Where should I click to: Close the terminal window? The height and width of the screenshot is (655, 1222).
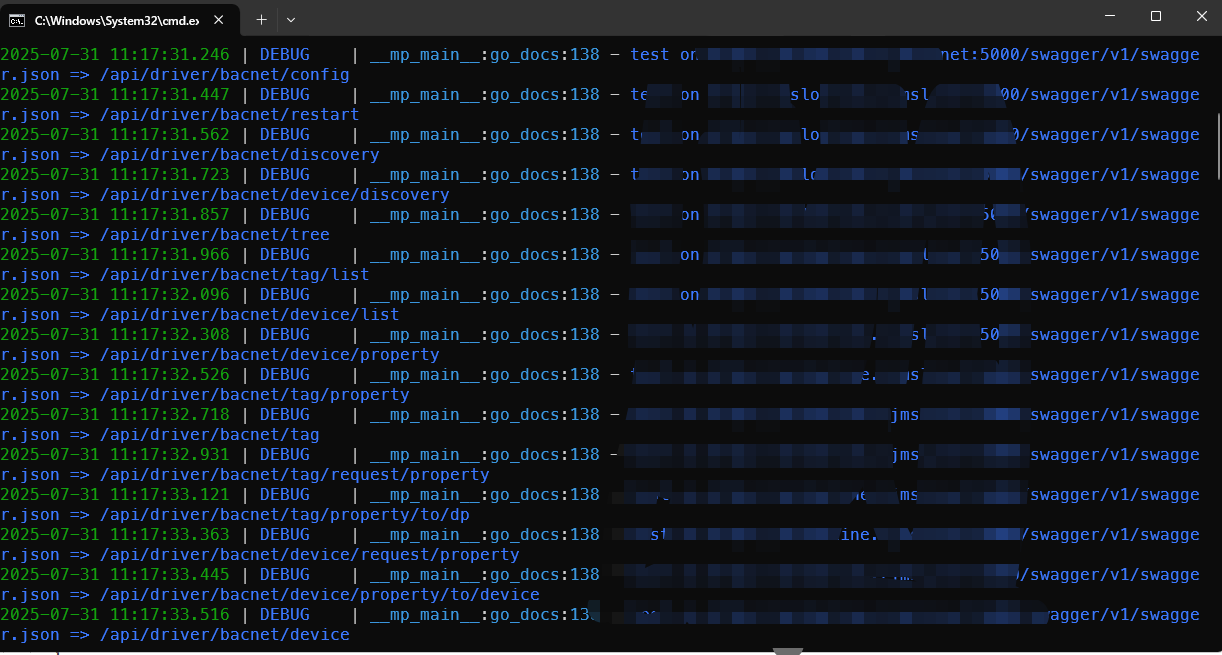pos(1201,16)
